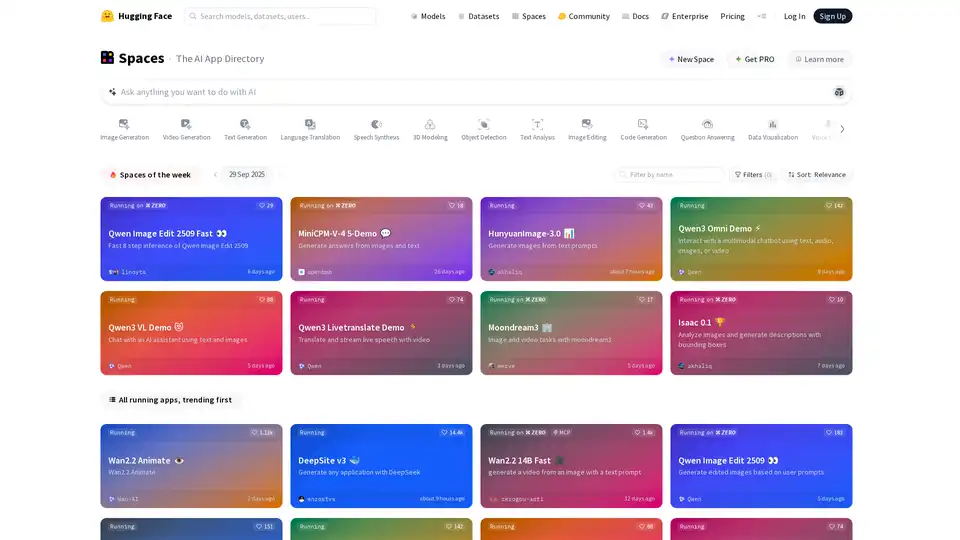960x540 pixels.
Task: Choose the 3D Modeling category icon
Action: pyautogui.click(x=430, y=125)
